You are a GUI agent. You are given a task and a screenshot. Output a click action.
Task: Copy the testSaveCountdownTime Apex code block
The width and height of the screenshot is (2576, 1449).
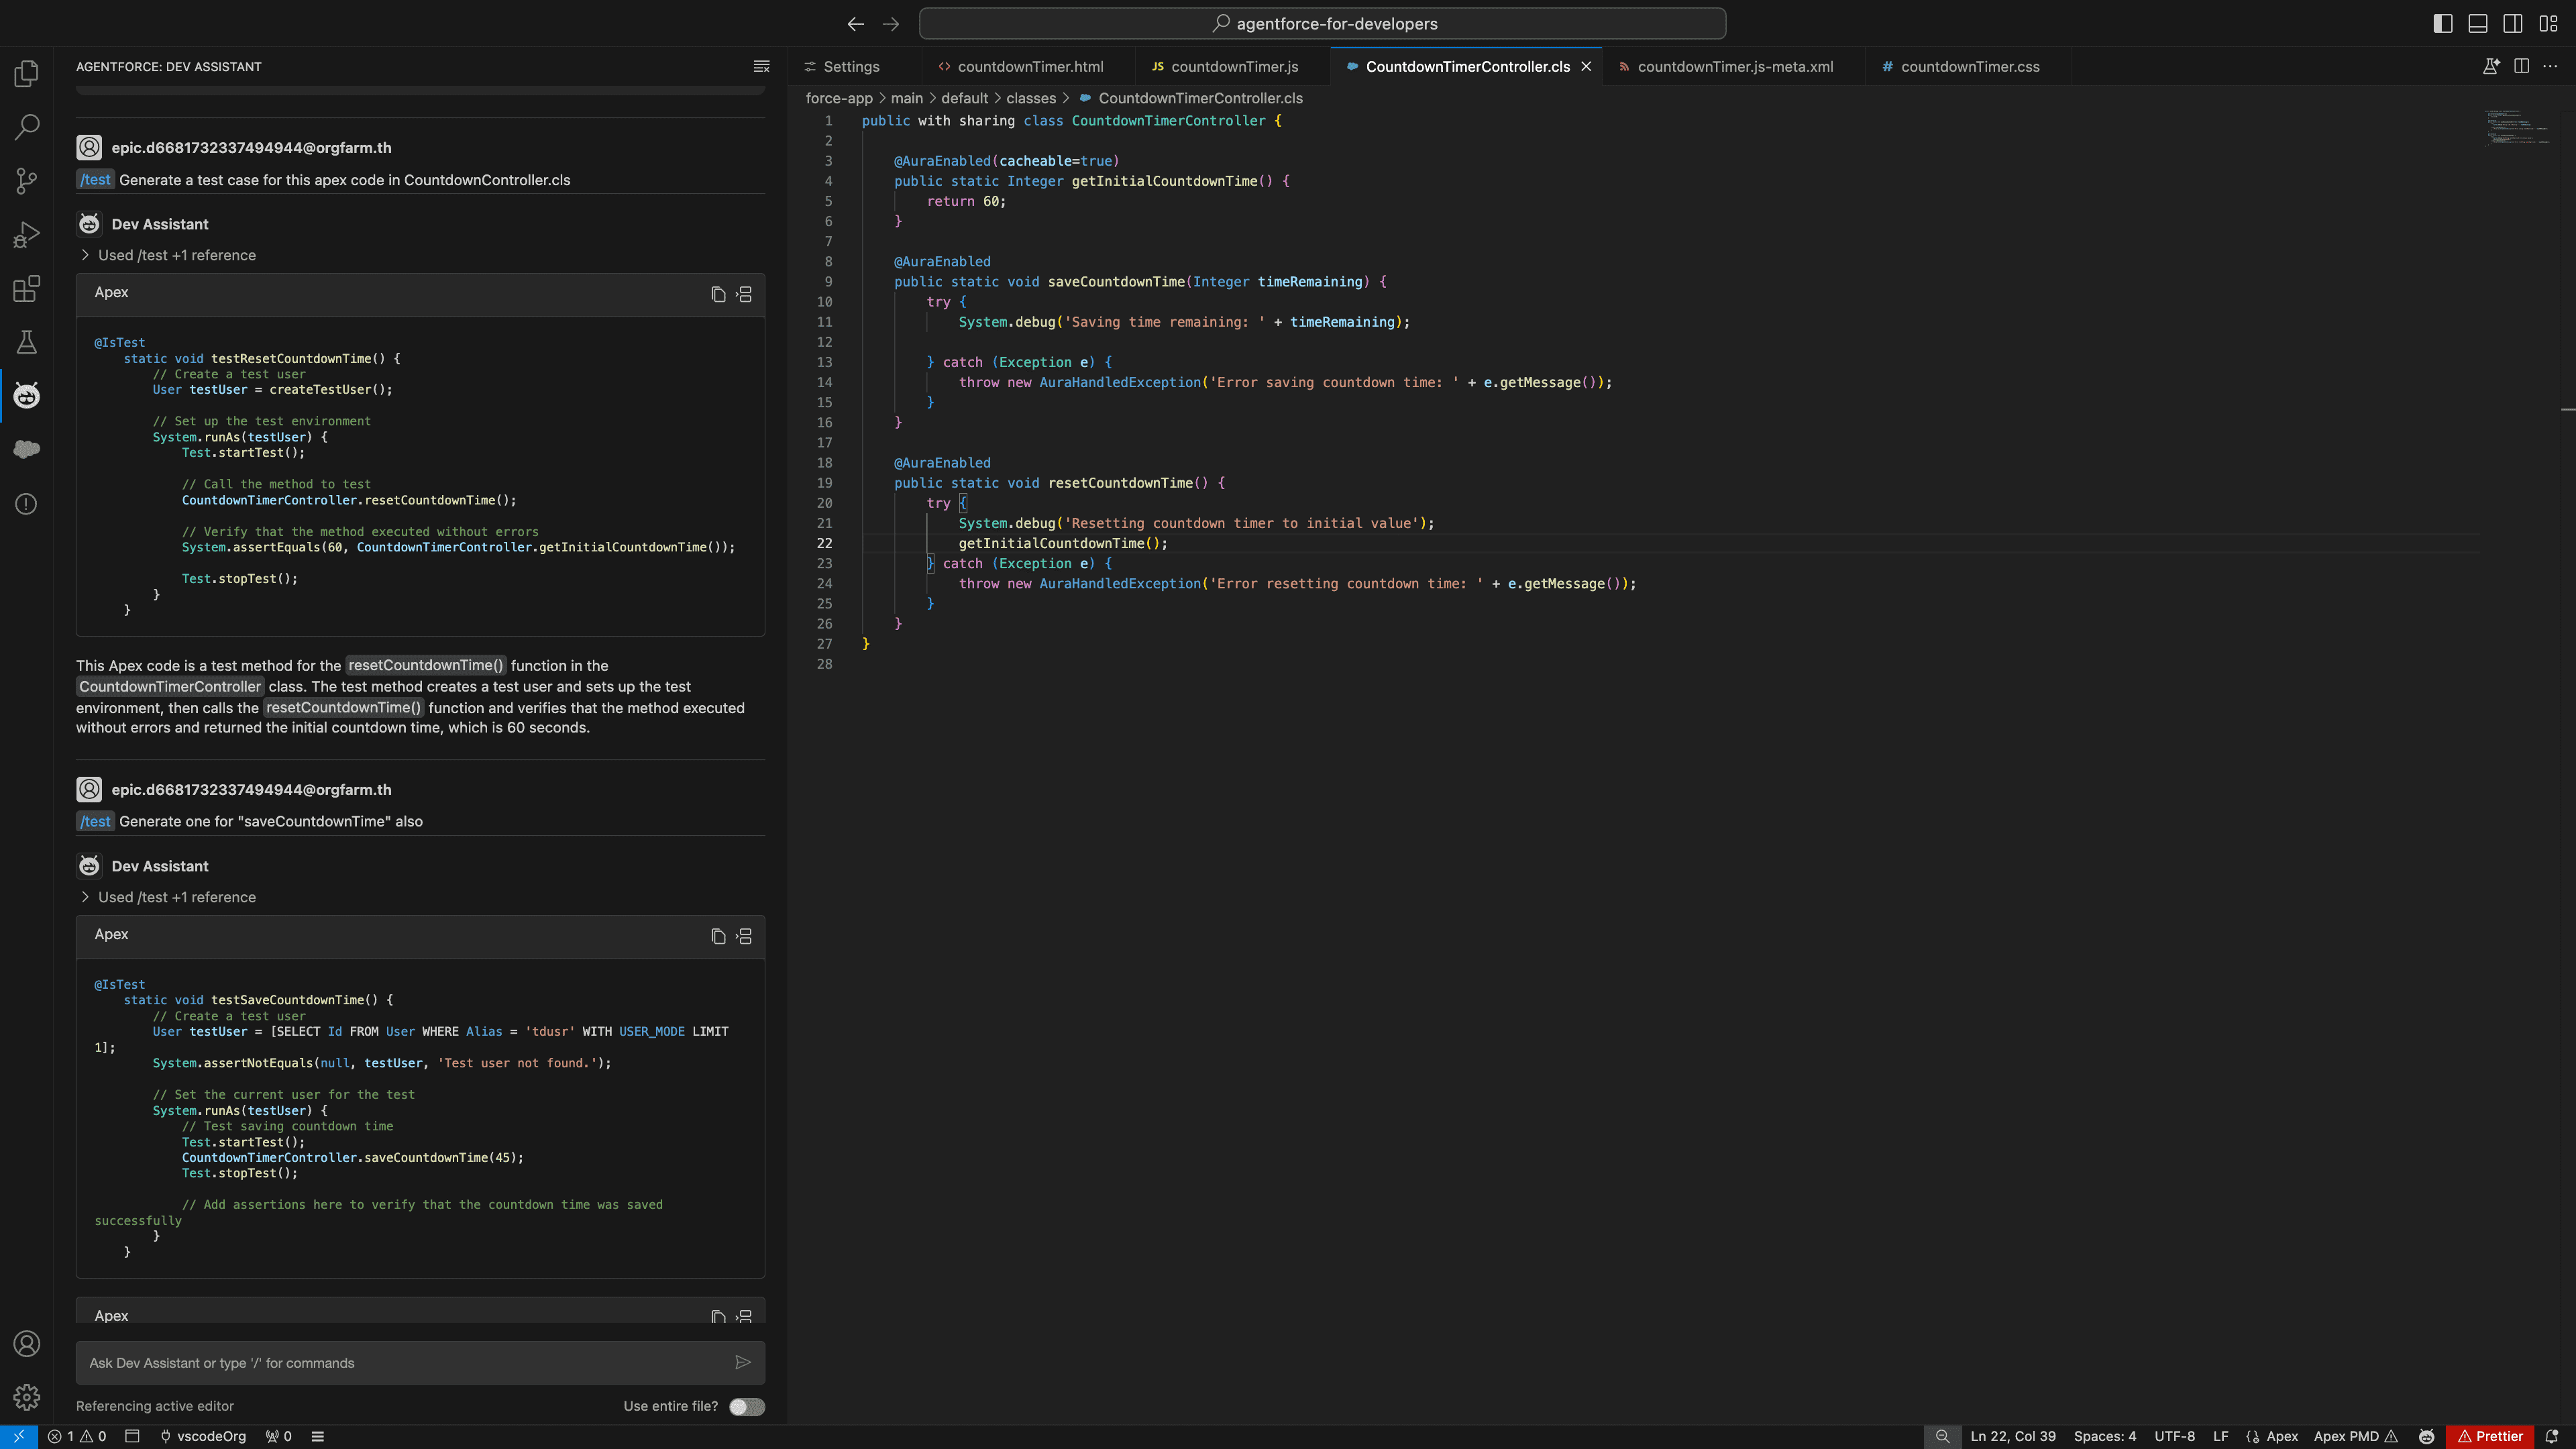point(718,936)
